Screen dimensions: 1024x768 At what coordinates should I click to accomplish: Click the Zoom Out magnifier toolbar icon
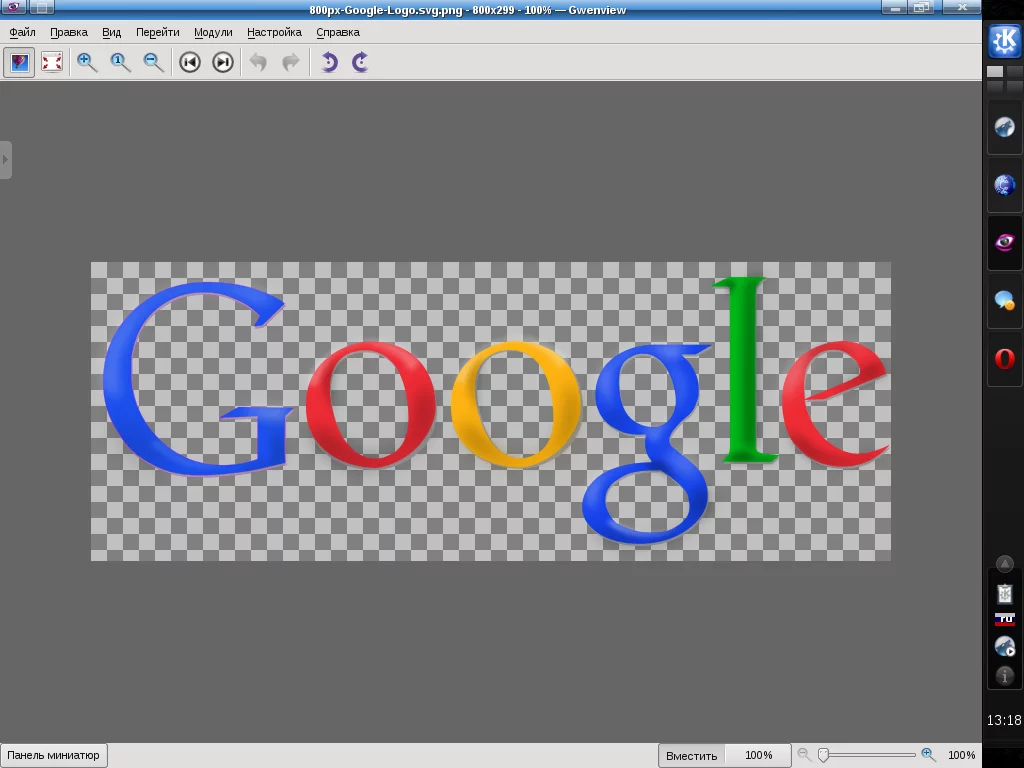pos(153,62)
